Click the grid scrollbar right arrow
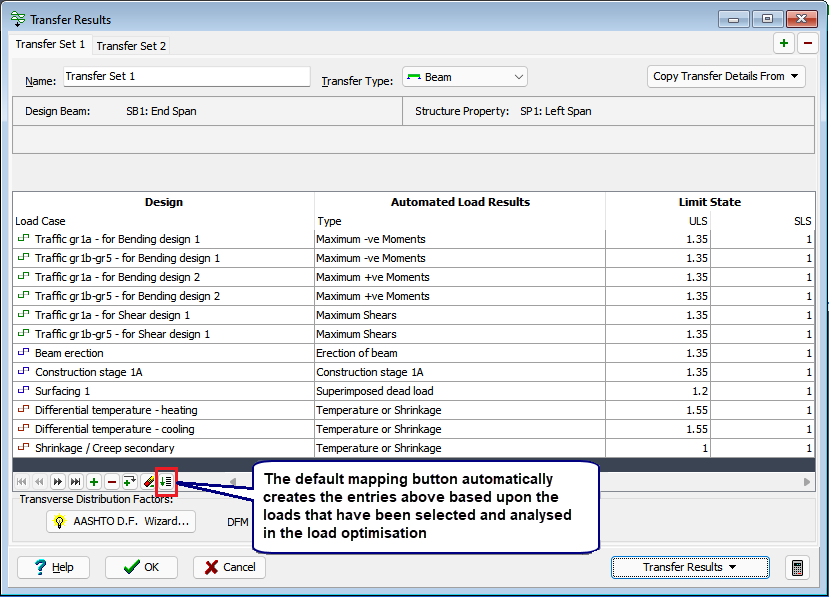Viewport: 829px width, 597px height. click(807, 482)
